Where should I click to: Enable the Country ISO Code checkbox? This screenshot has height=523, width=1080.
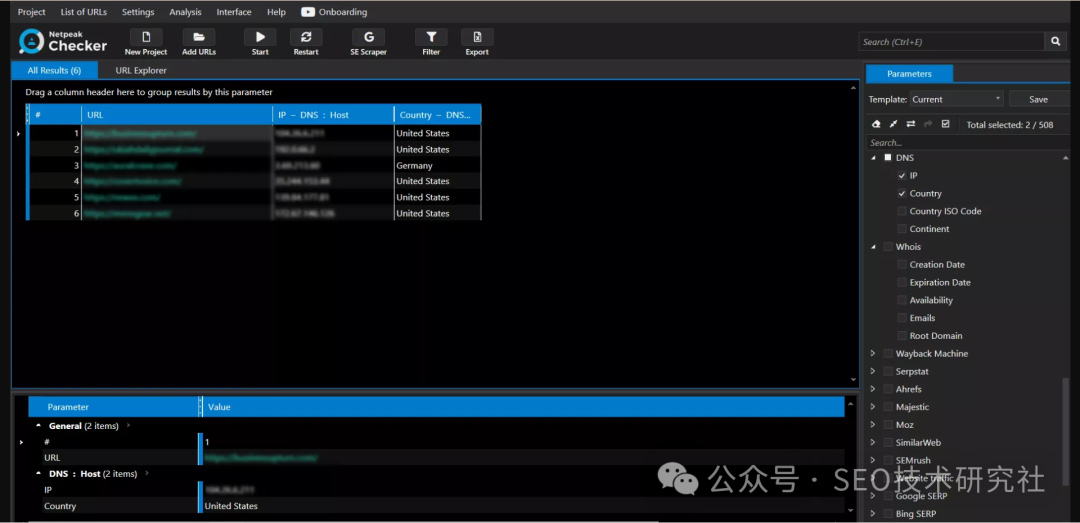[x=902, y=212]
